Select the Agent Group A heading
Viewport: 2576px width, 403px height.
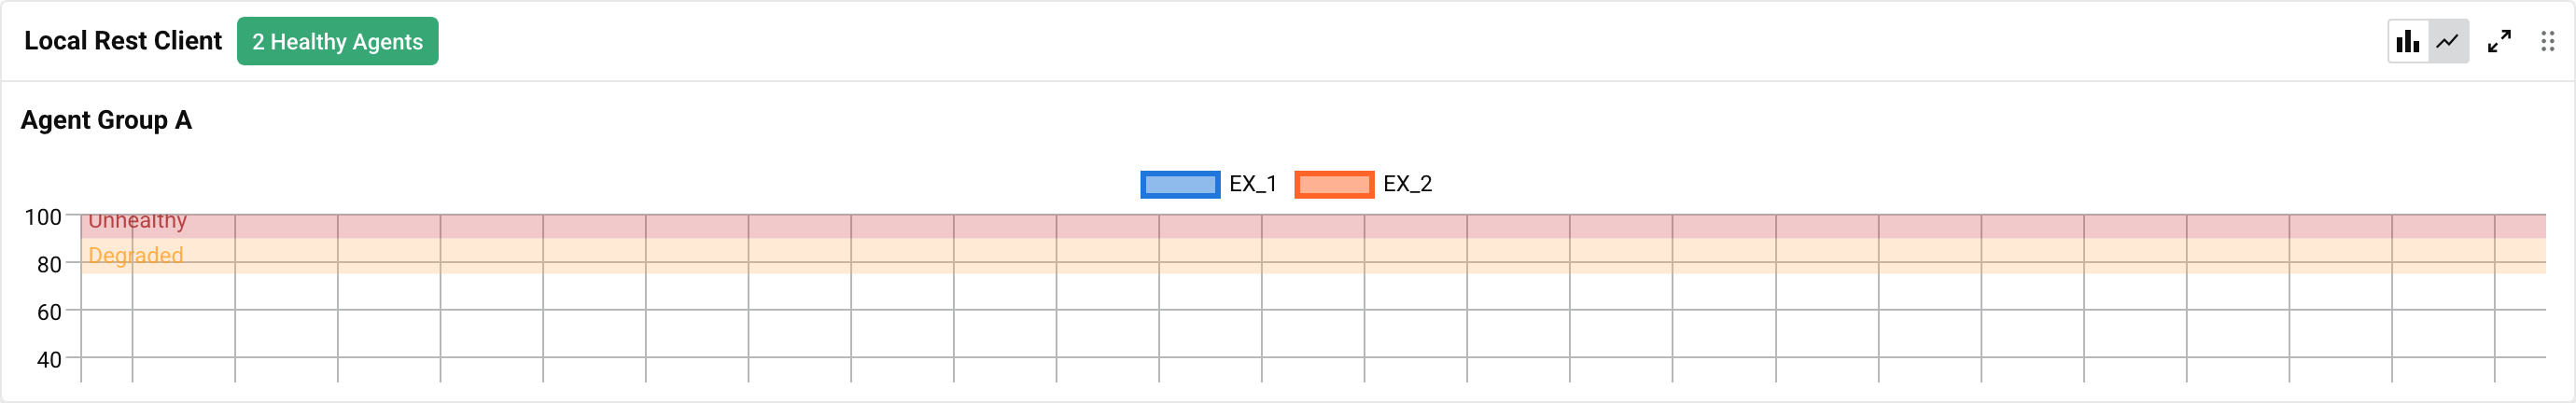pyautogui.click(x=106, y=120)
